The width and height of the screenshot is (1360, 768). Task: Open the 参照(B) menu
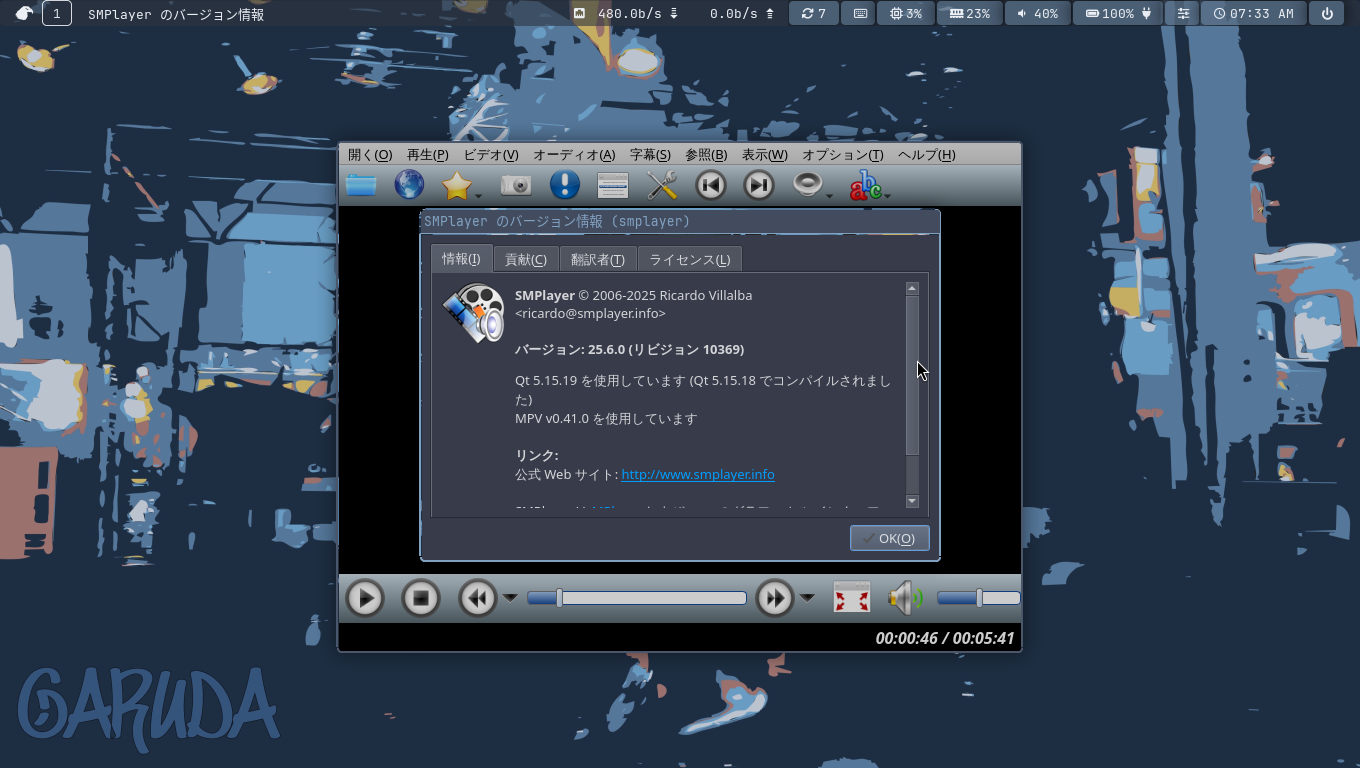[x=706, y=155]
